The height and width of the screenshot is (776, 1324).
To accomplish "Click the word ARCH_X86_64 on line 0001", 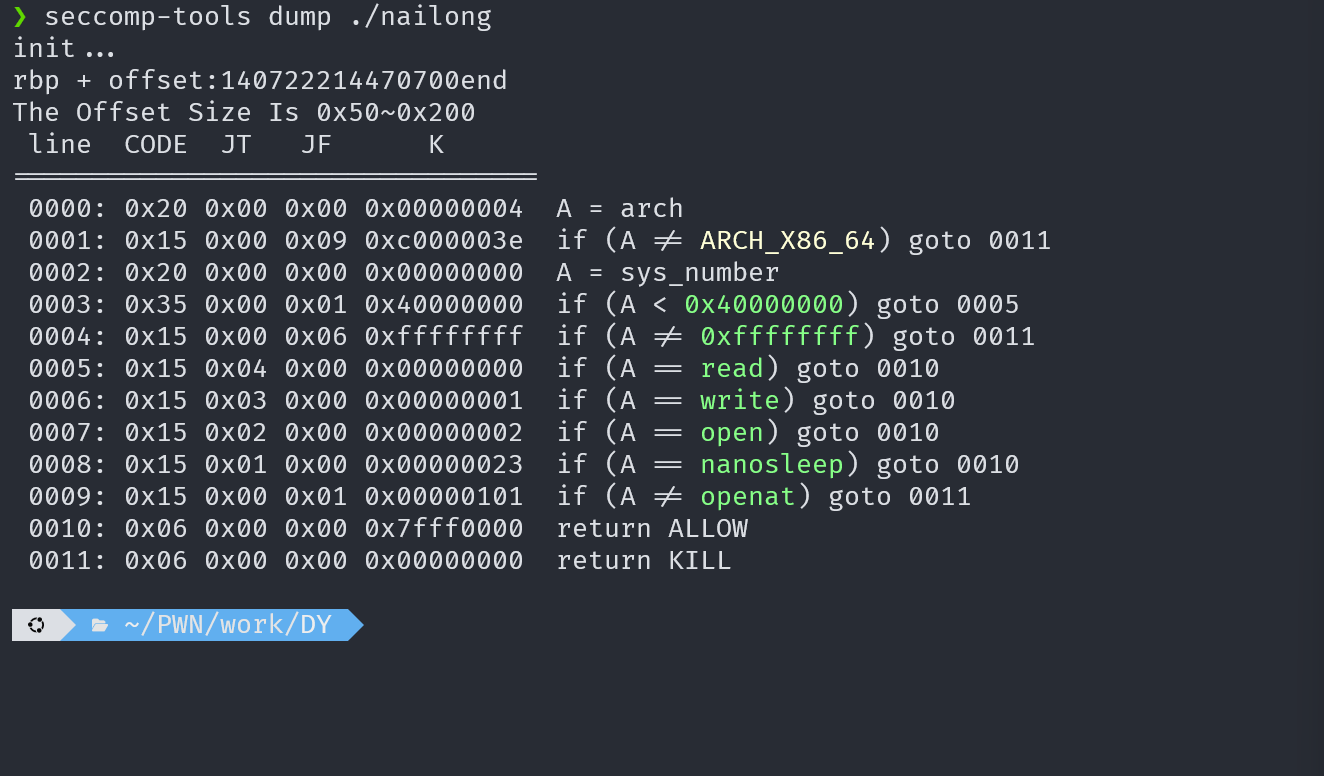I will [x=788, y=240].
